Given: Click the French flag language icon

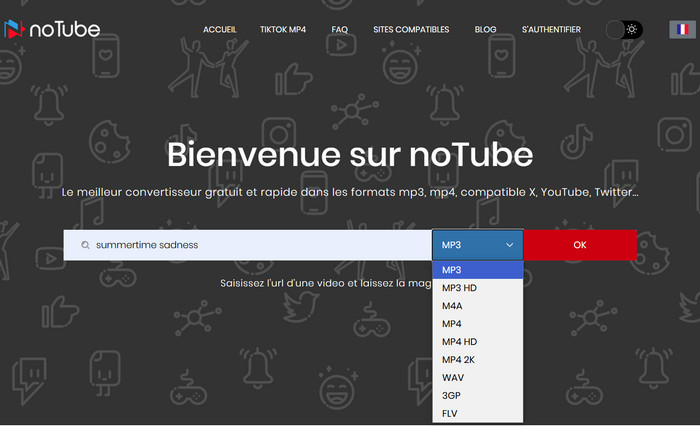Looking at the screenshot, I should click(681, 29).
